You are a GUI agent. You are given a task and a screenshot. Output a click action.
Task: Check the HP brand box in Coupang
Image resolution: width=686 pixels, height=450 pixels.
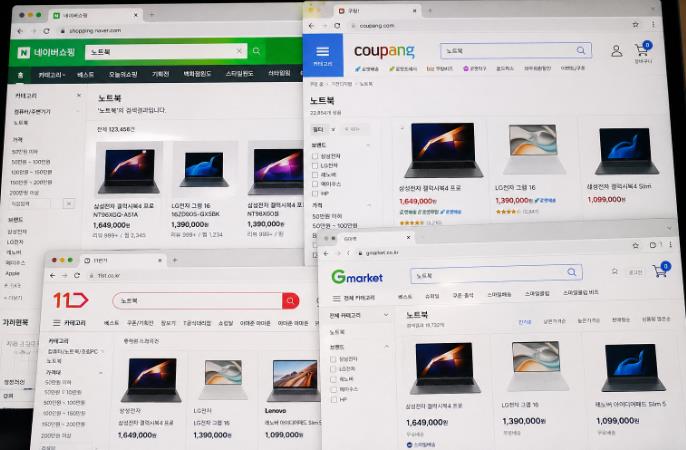point(315,193)
